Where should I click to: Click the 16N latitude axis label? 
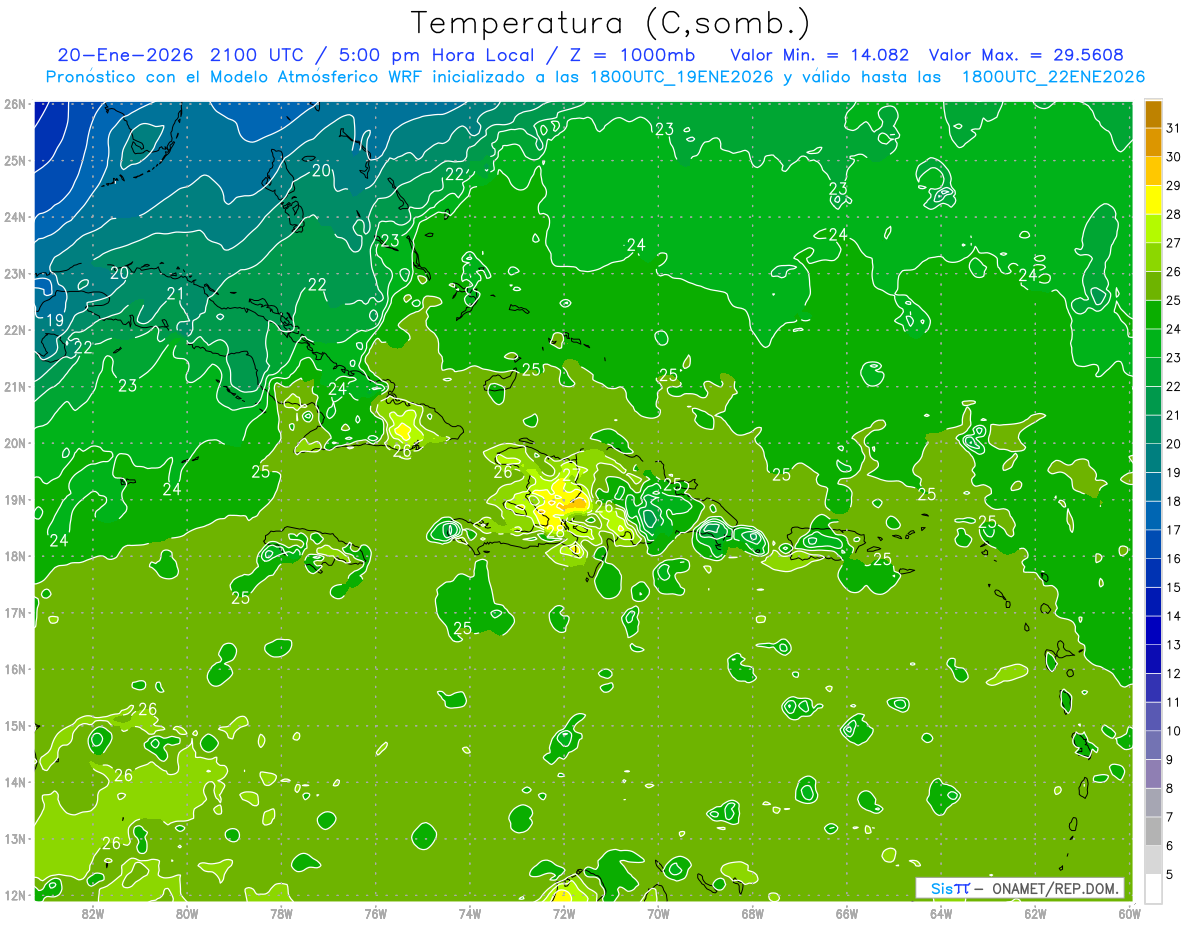click(15, 669)
